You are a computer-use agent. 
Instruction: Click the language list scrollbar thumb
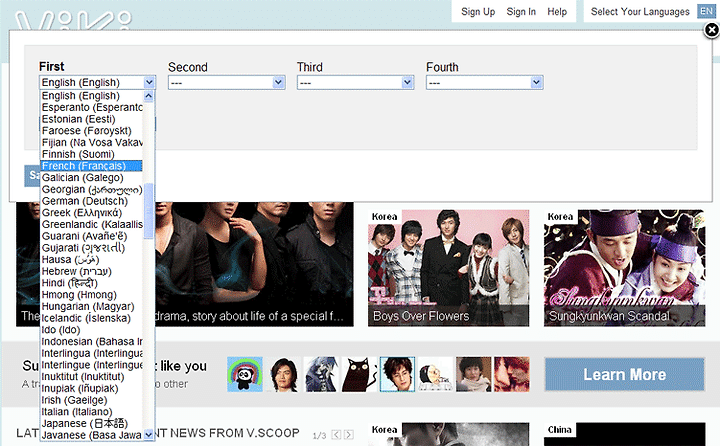148,211
